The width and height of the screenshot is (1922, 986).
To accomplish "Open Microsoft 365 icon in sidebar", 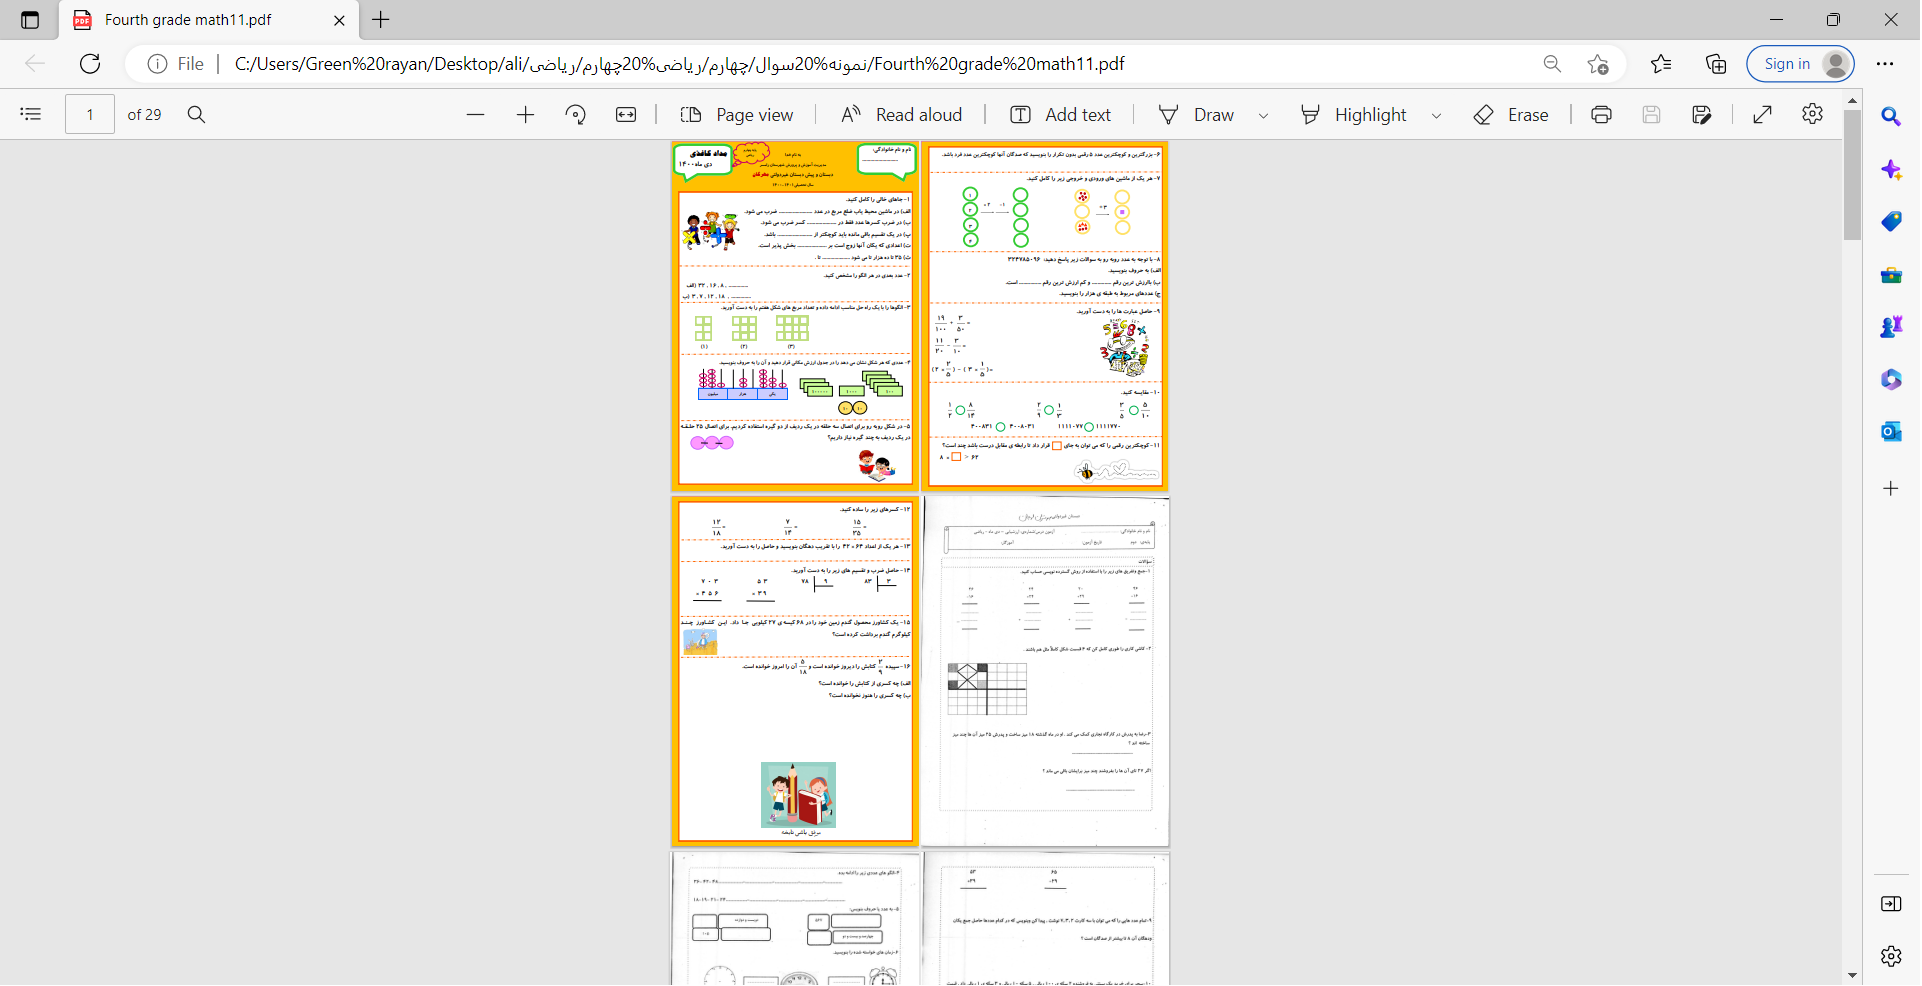I will [x=1890, y=380].
